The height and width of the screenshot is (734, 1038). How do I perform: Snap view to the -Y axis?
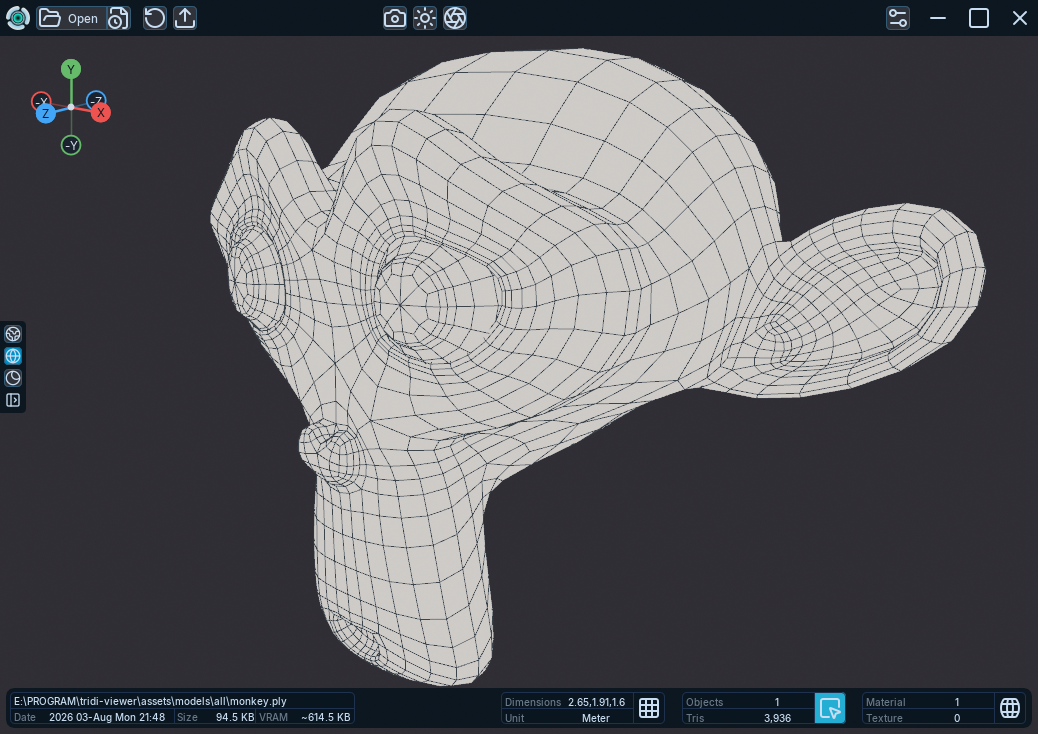pos(71,145)
